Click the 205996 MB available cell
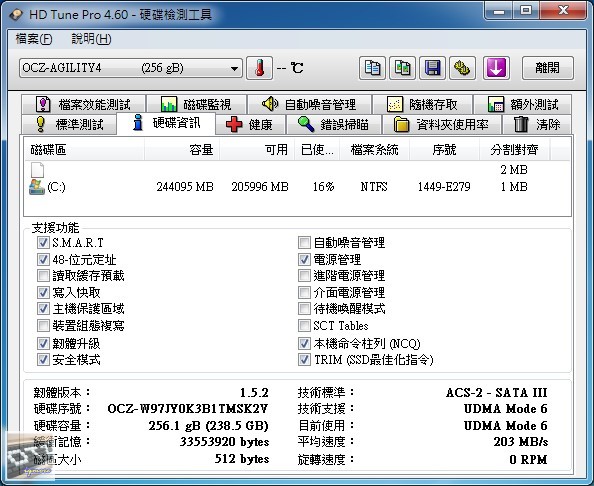Image resolution: width=594 pixels, height=486 pixels. click(260, 187)
